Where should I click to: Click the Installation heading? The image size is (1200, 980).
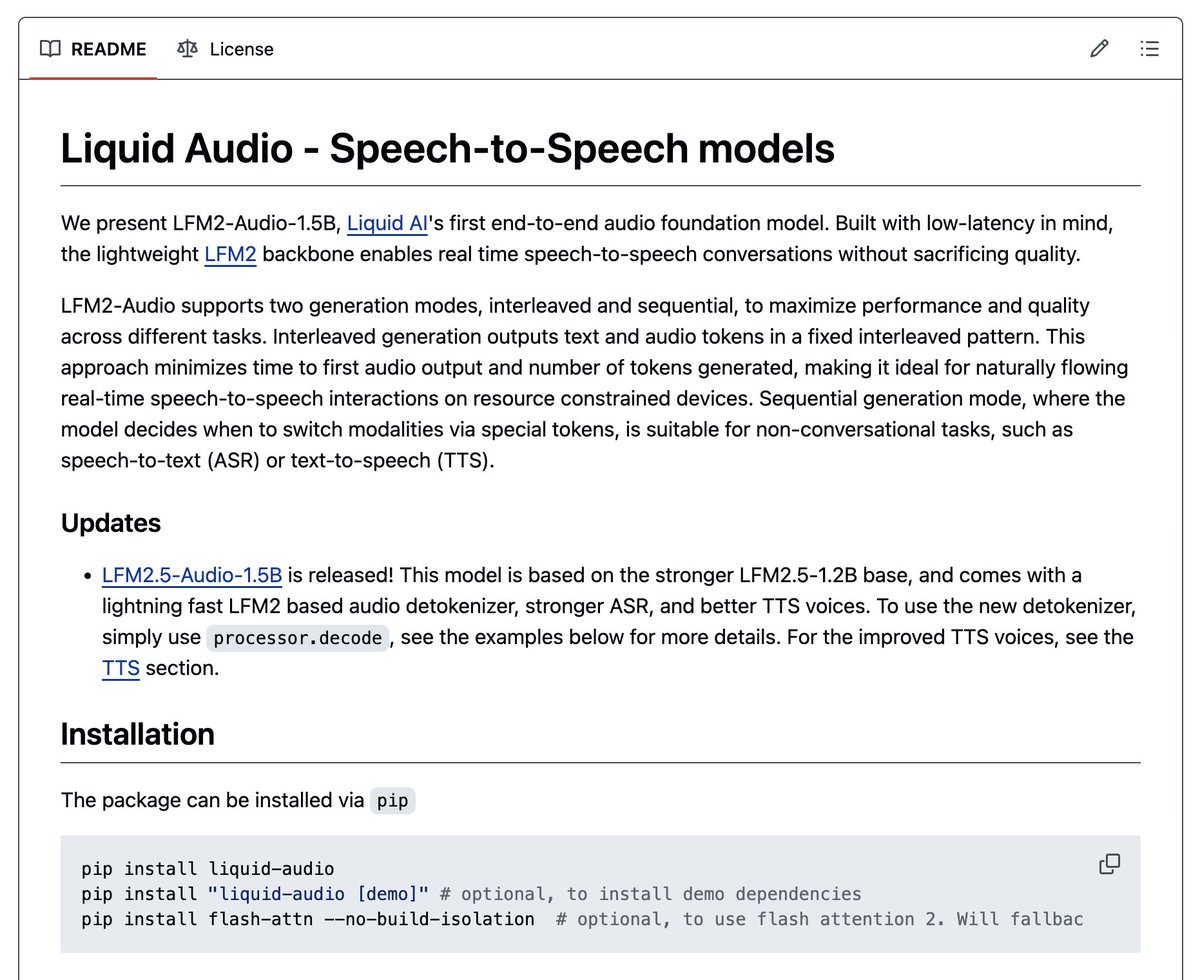pyautogui.click(x=138, y=734)
